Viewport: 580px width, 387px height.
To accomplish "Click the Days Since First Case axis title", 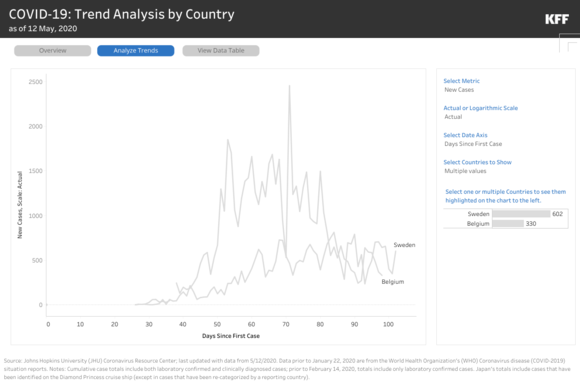I will click(x=231, y=336).
